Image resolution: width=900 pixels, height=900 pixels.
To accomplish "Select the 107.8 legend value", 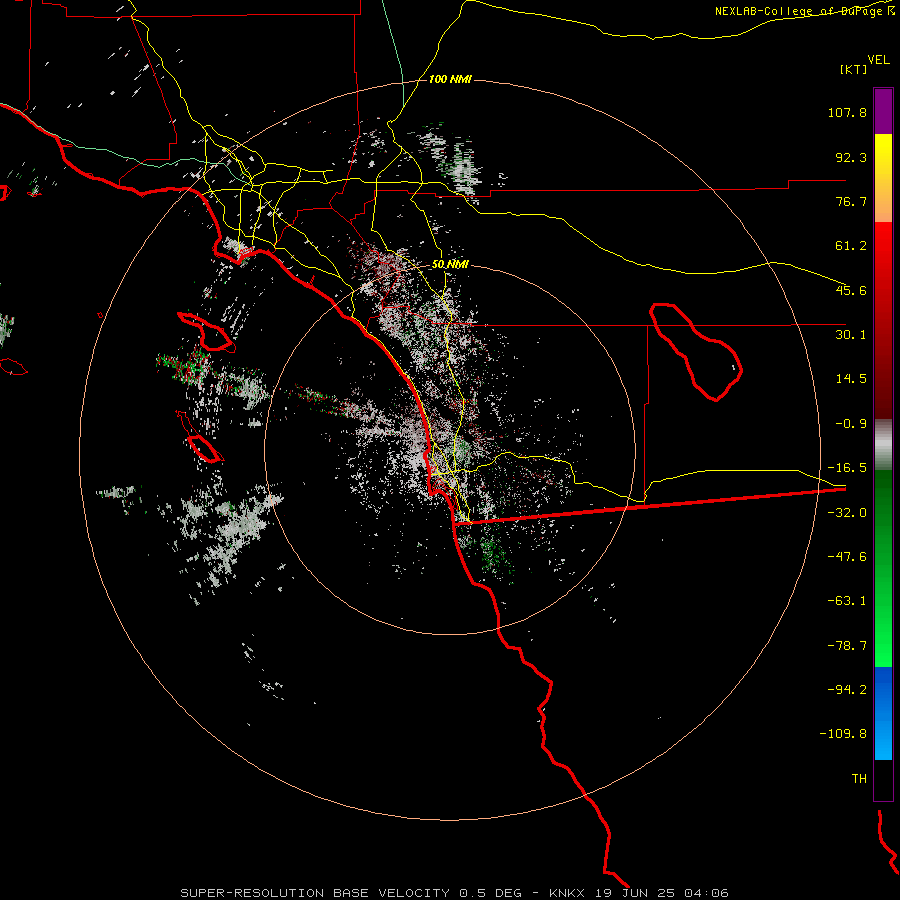I will tap(847, 112).
